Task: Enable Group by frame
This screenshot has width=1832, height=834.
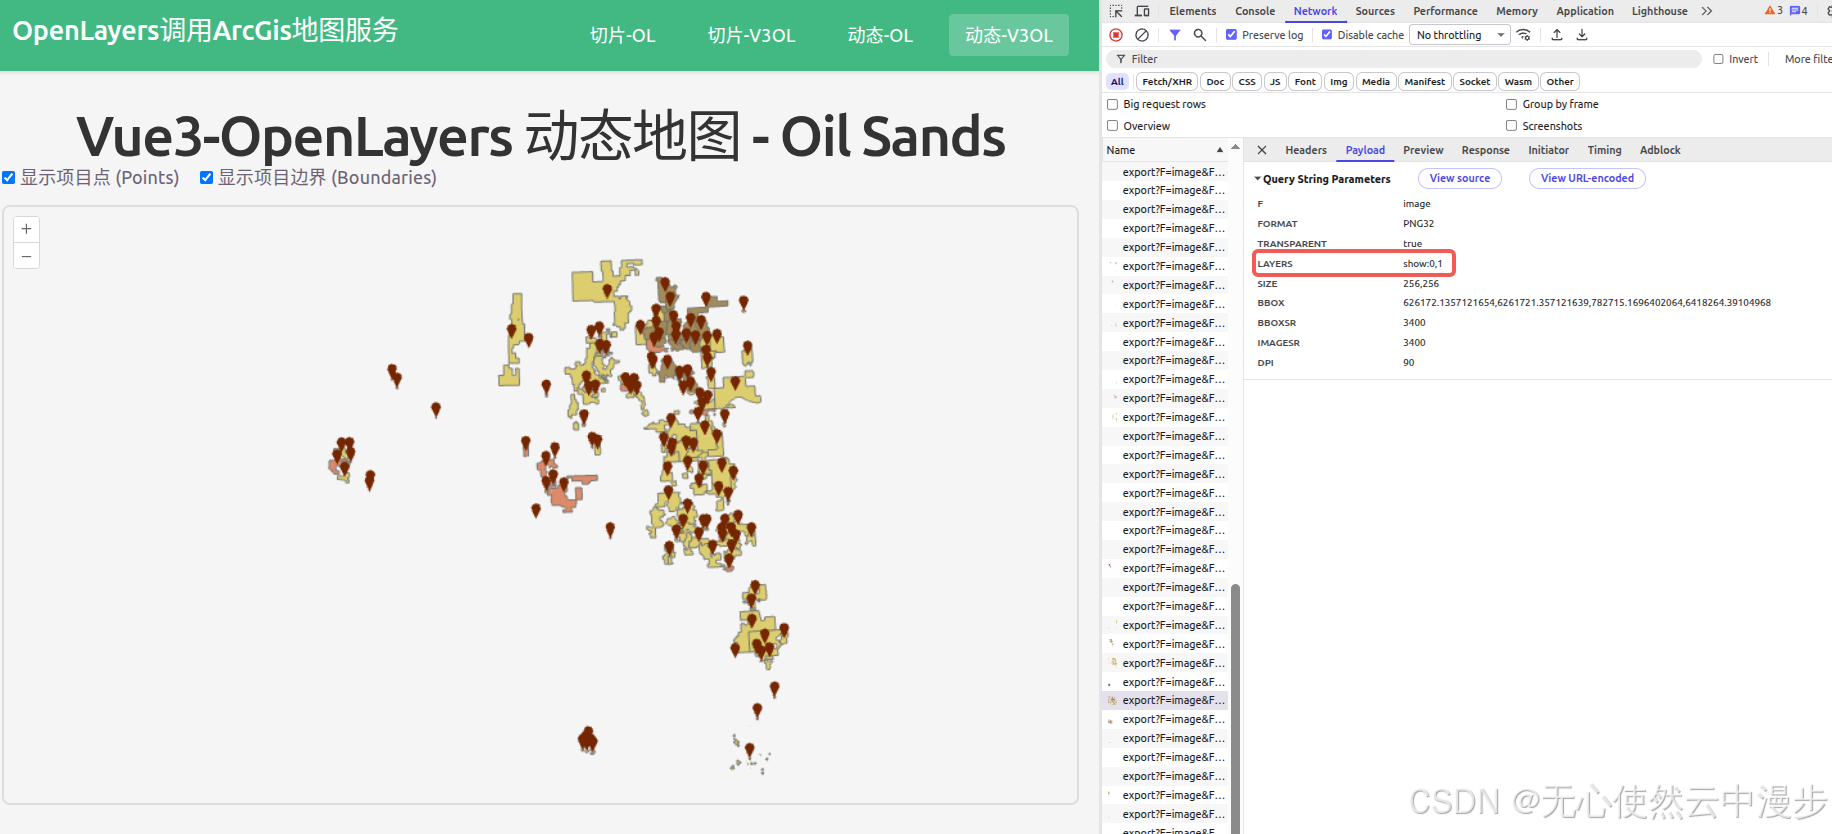Action: [1512, 104]
